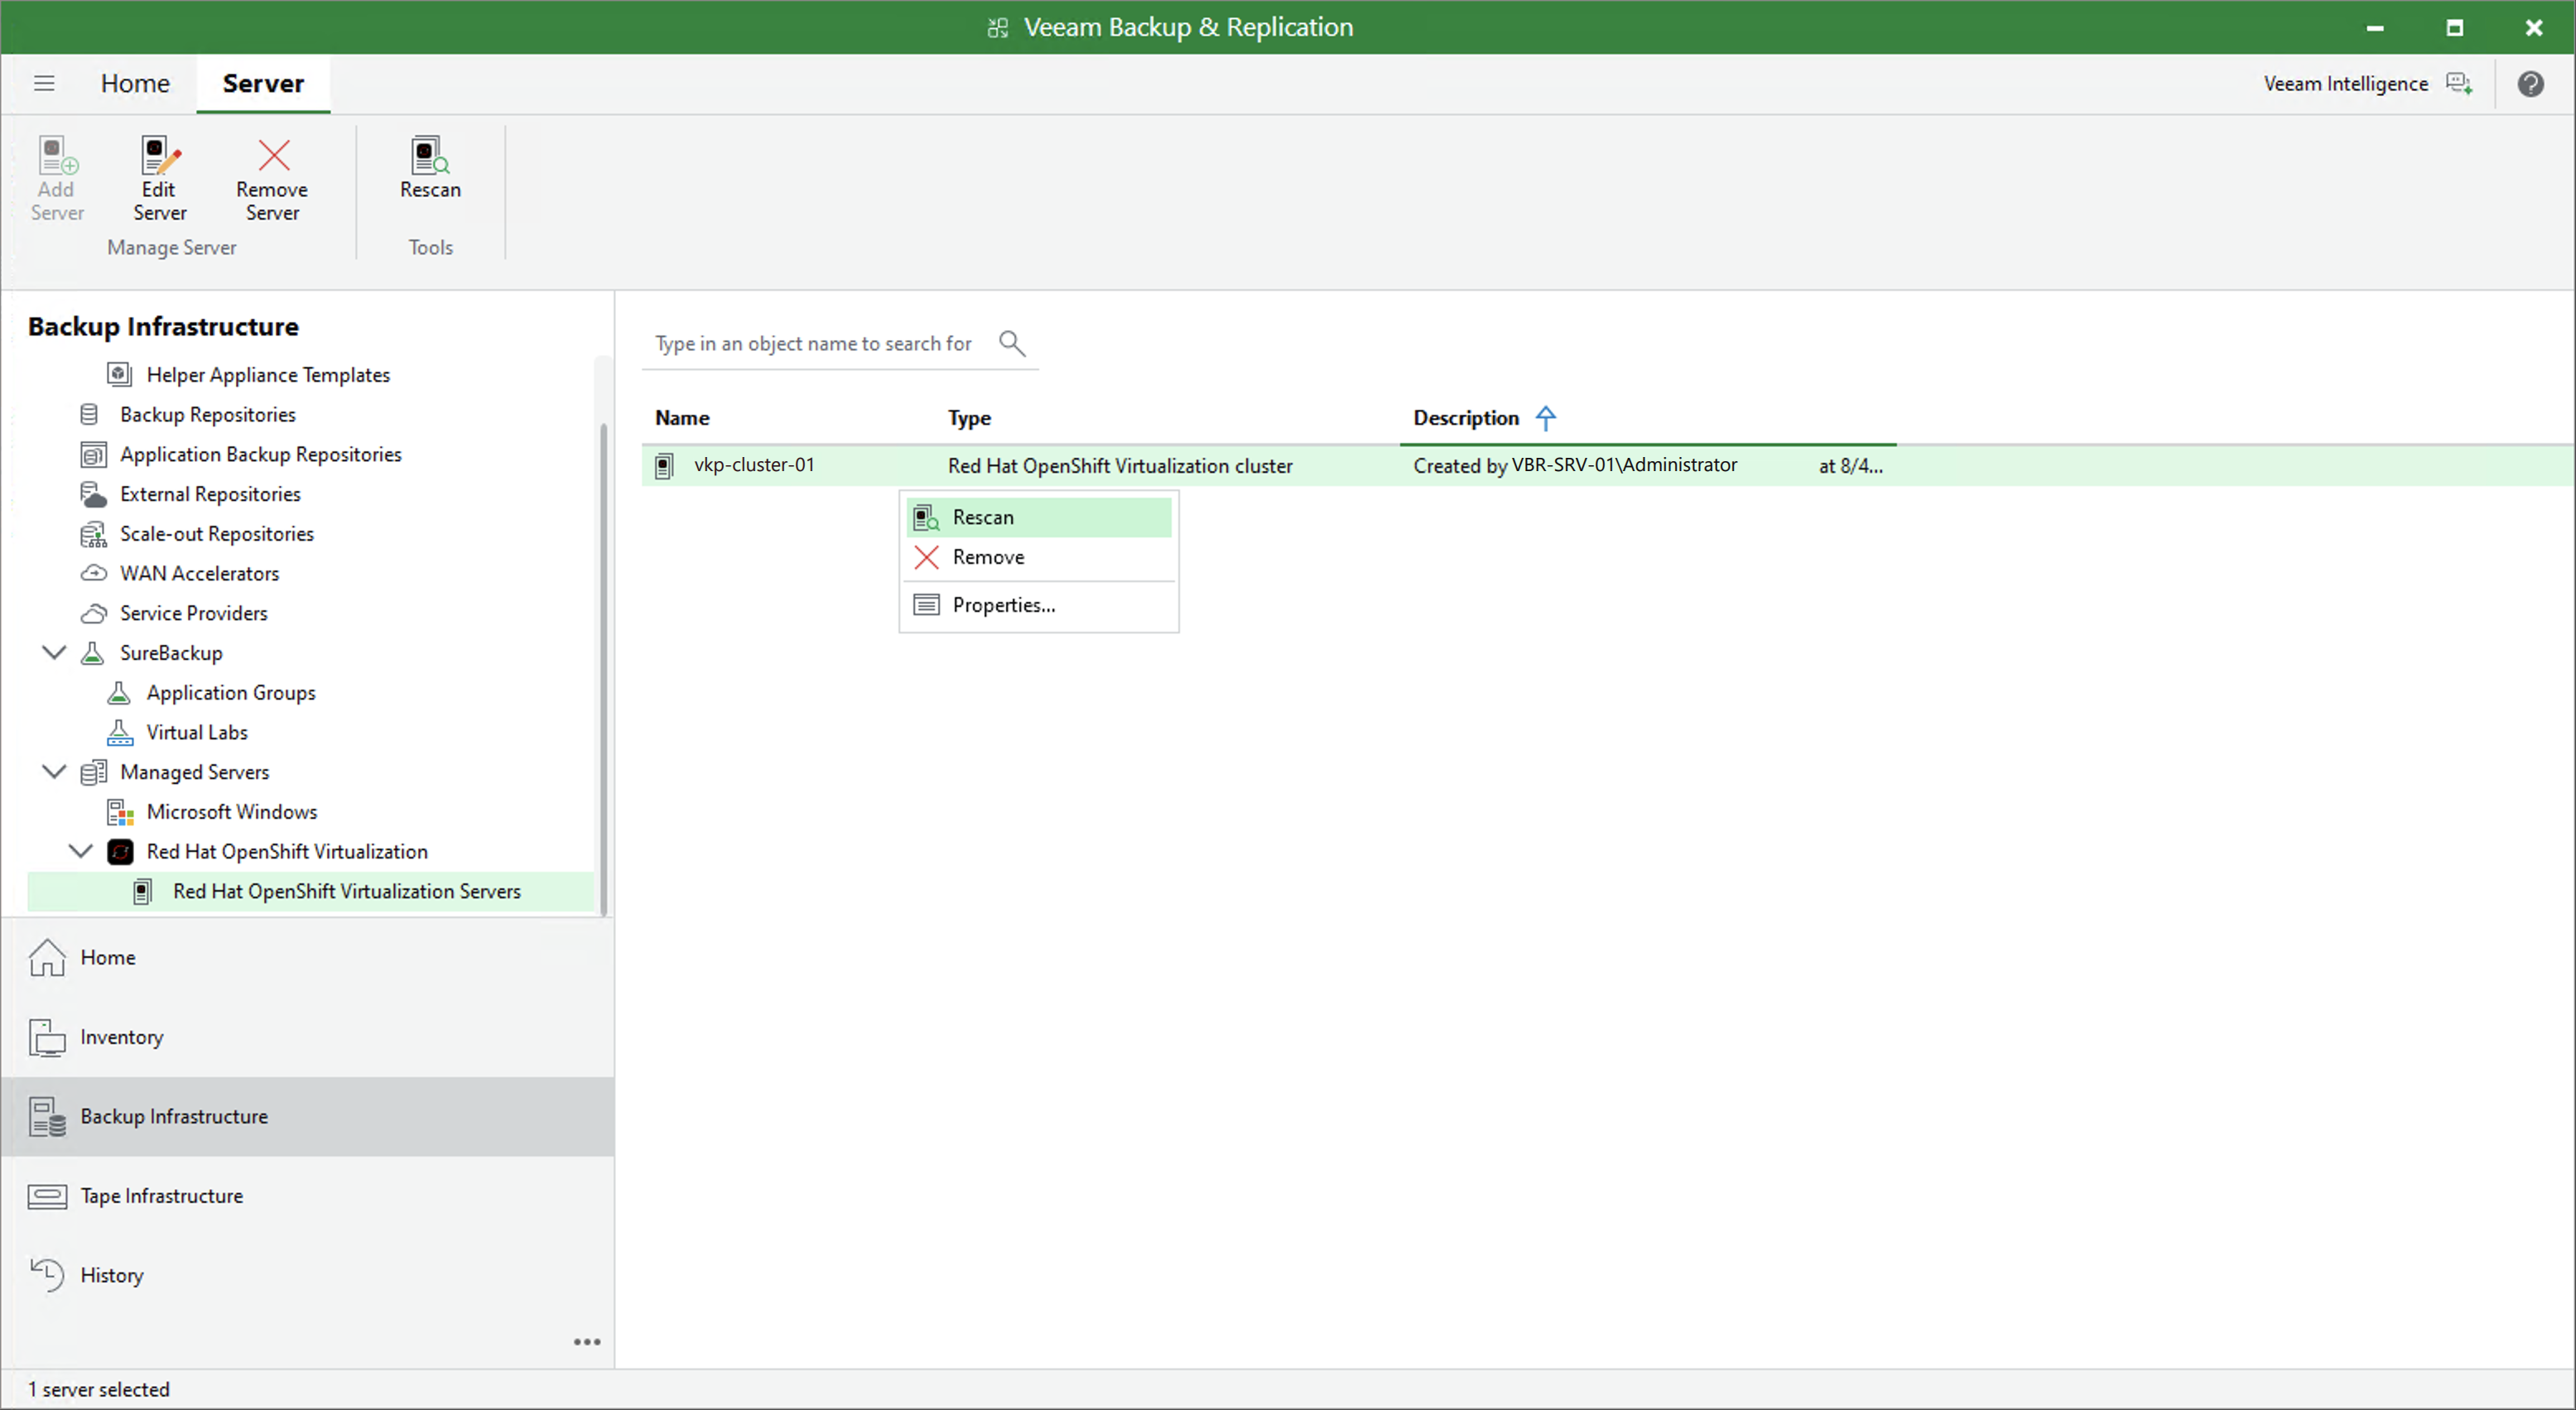
Task: Sort by the Type column header
Action: tap(969, 418)
